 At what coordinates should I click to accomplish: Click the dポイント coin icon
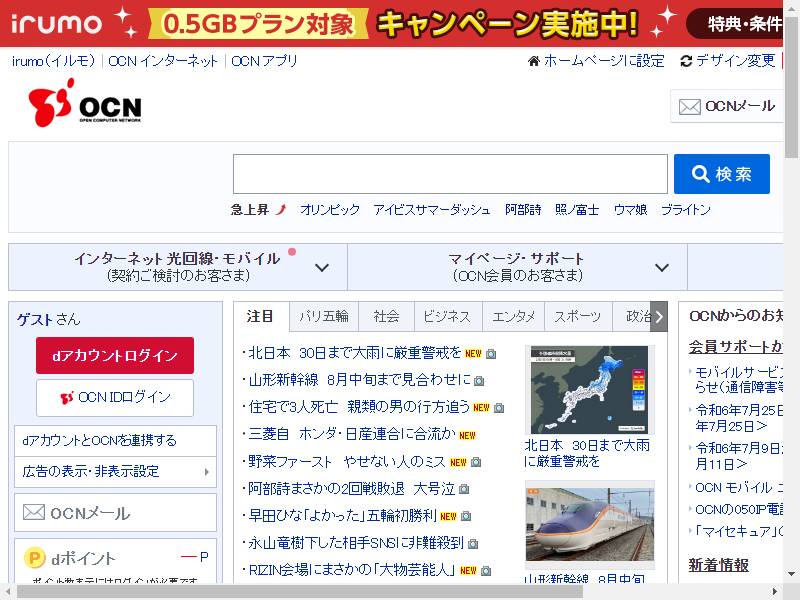point(35,558)
